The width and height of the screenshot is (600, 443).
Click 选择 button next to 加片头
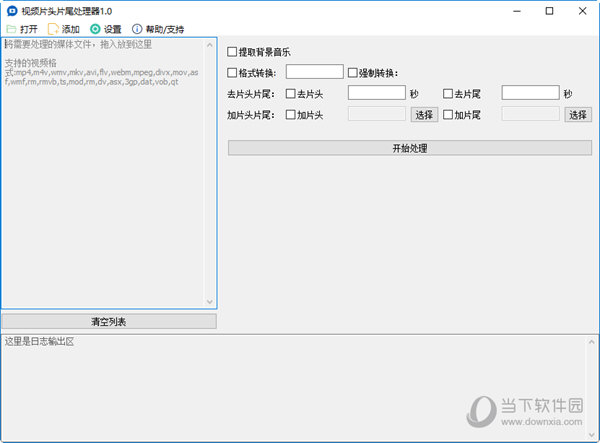[x=424, y=114]
